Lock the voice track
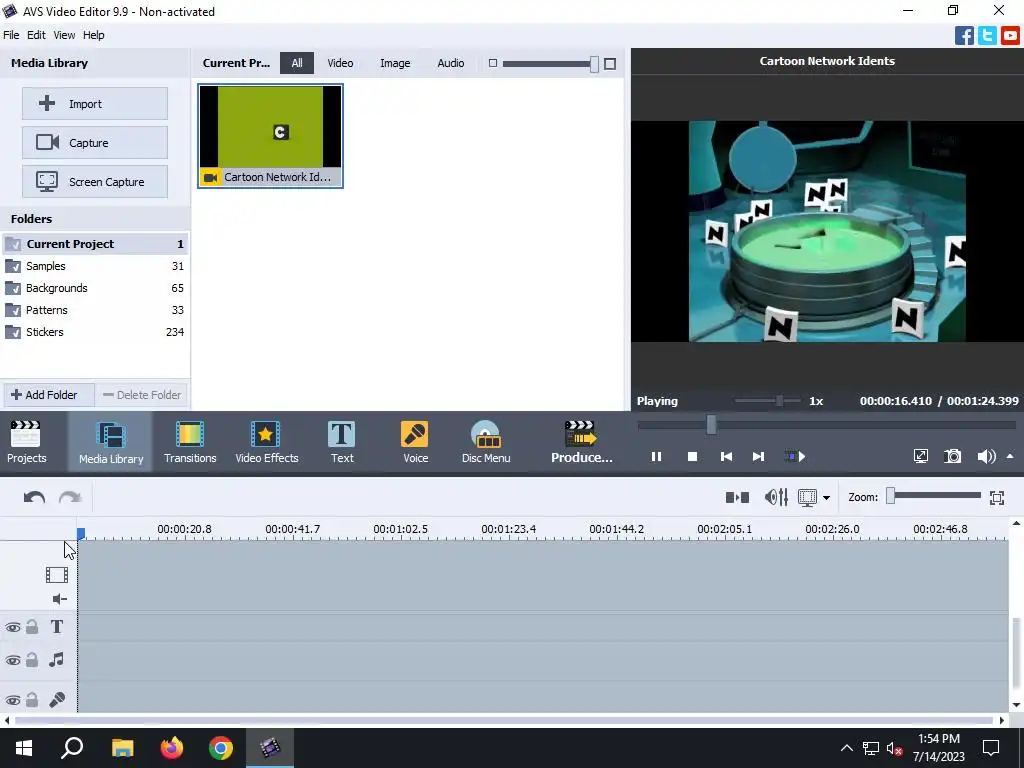The width and height of the screenshot is (1024, 768). click(x=32, y=699)
